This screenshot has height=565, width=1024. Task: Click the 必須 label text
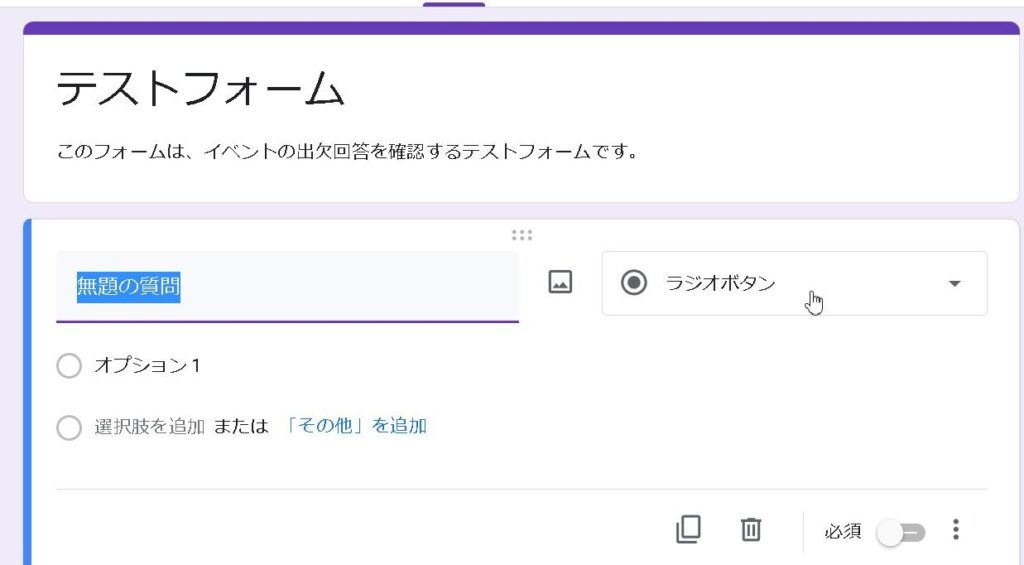pyautogui.click(x=842, y=532)
